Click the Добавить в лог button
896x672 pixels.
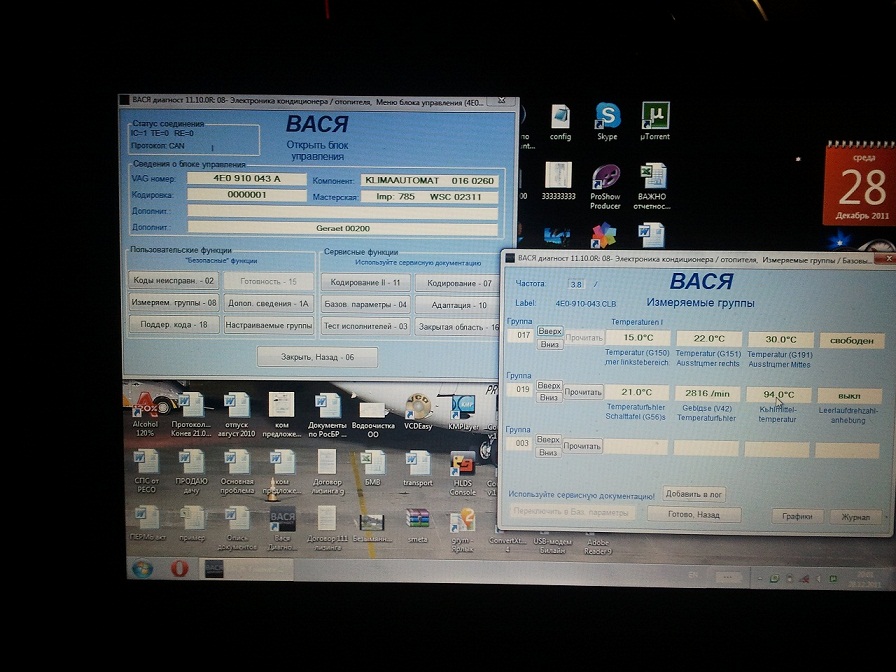click(694, 494)
